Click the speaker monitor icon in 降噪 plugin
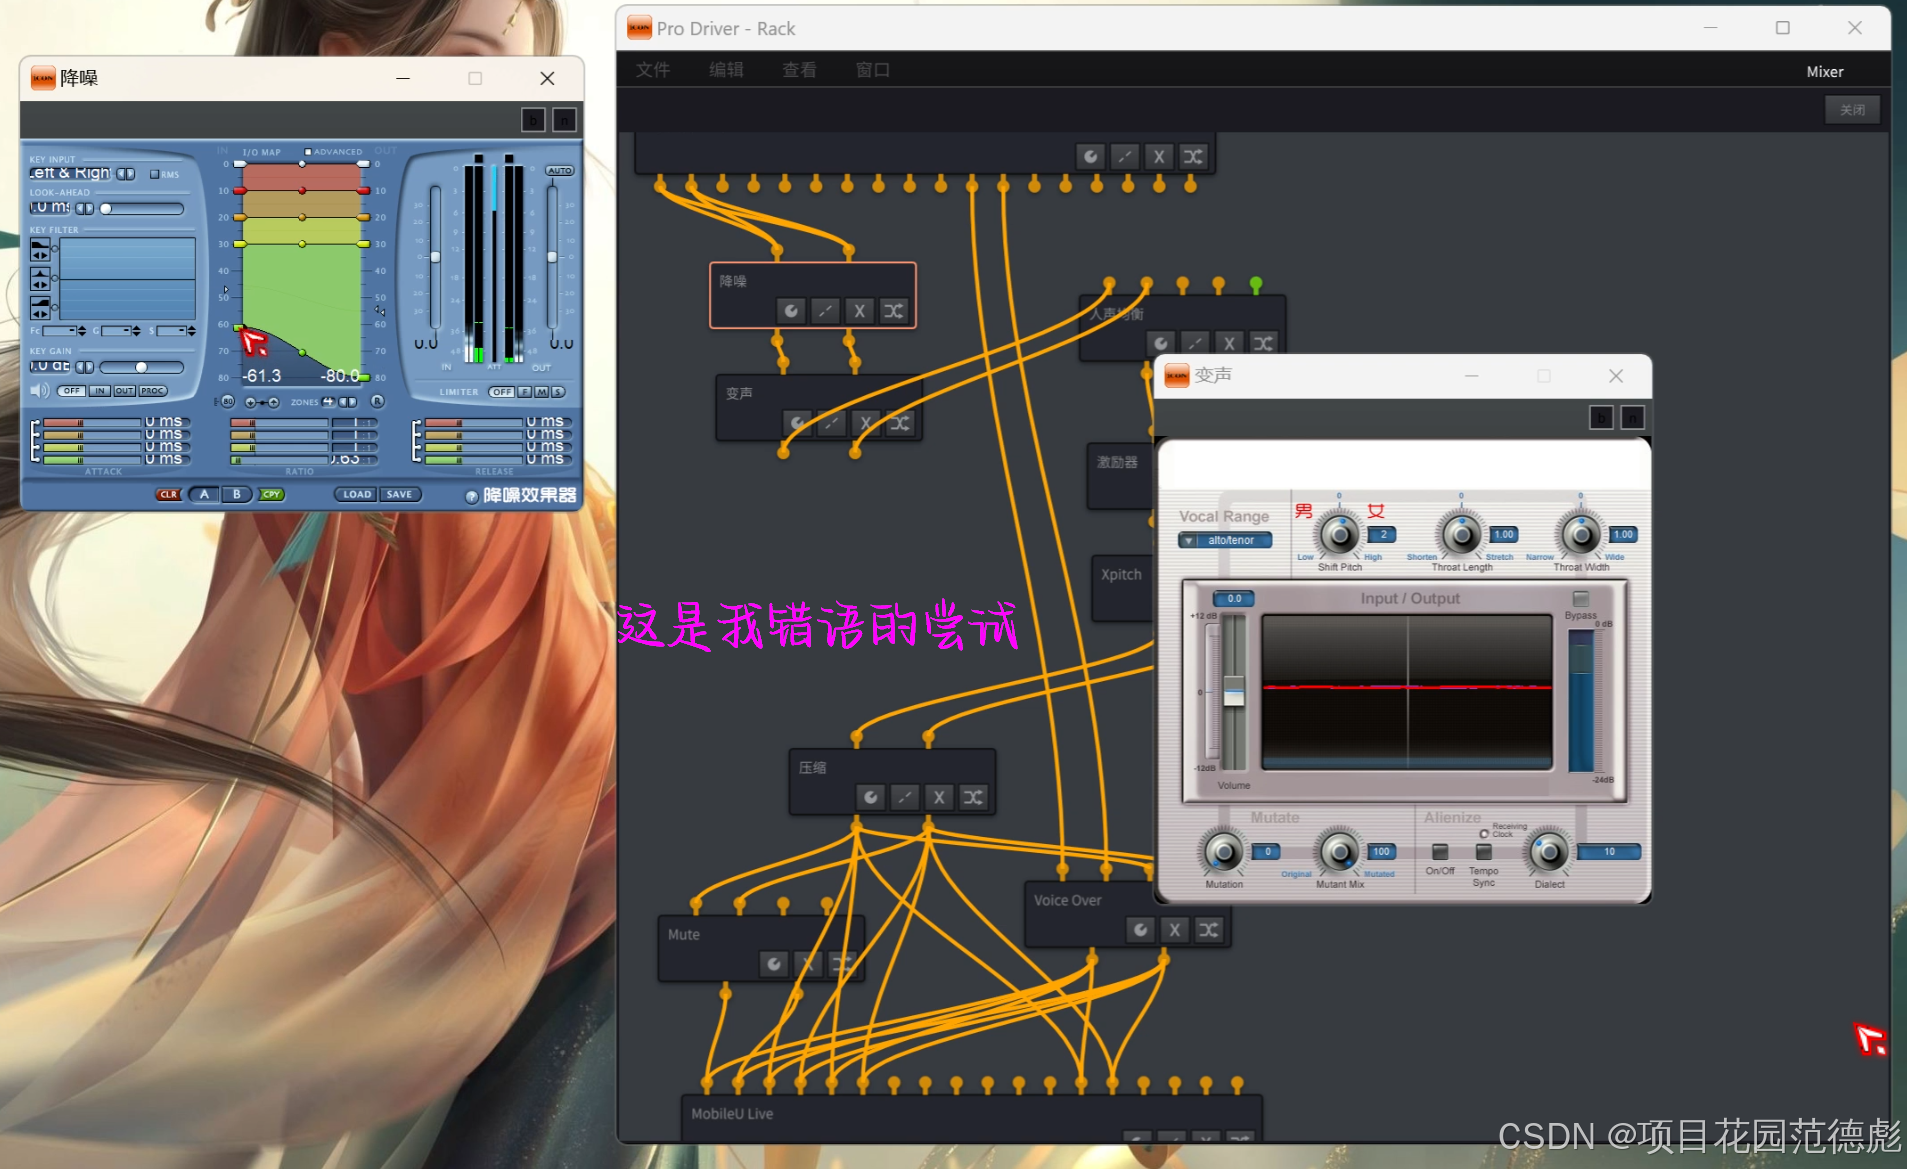 point(40,390)
